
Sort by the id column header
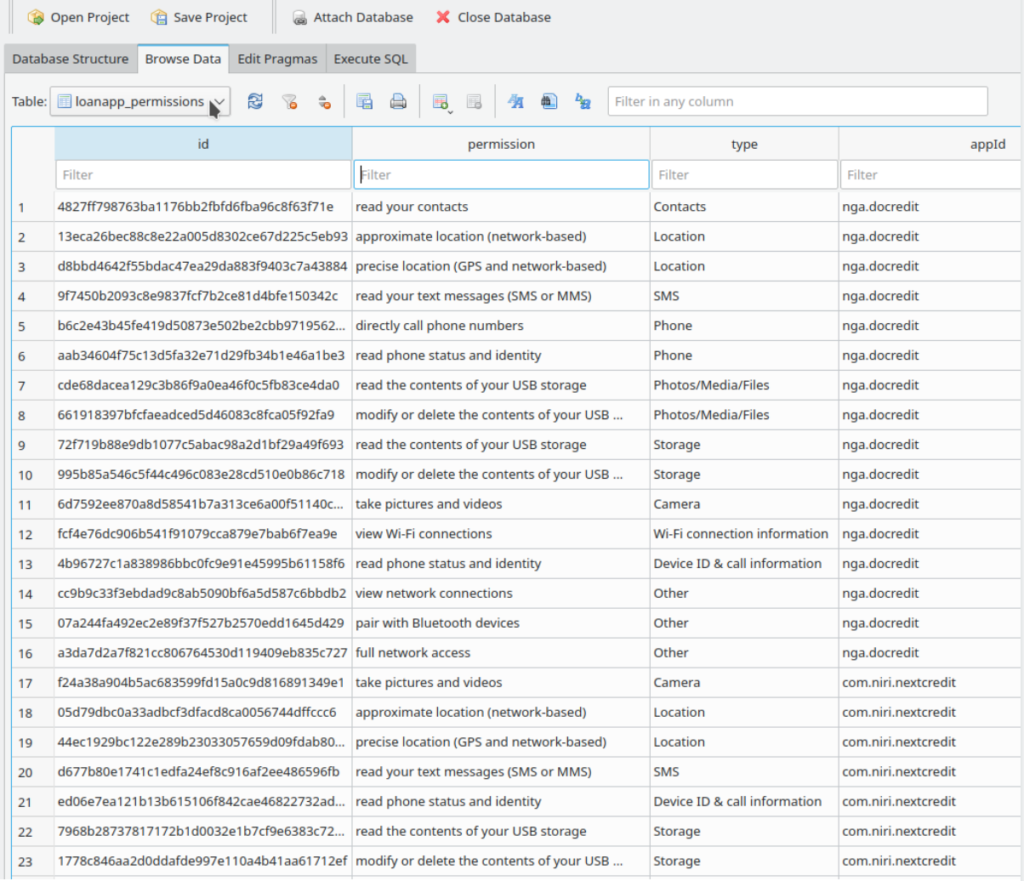pyautogui.click(x=203, y=144)
